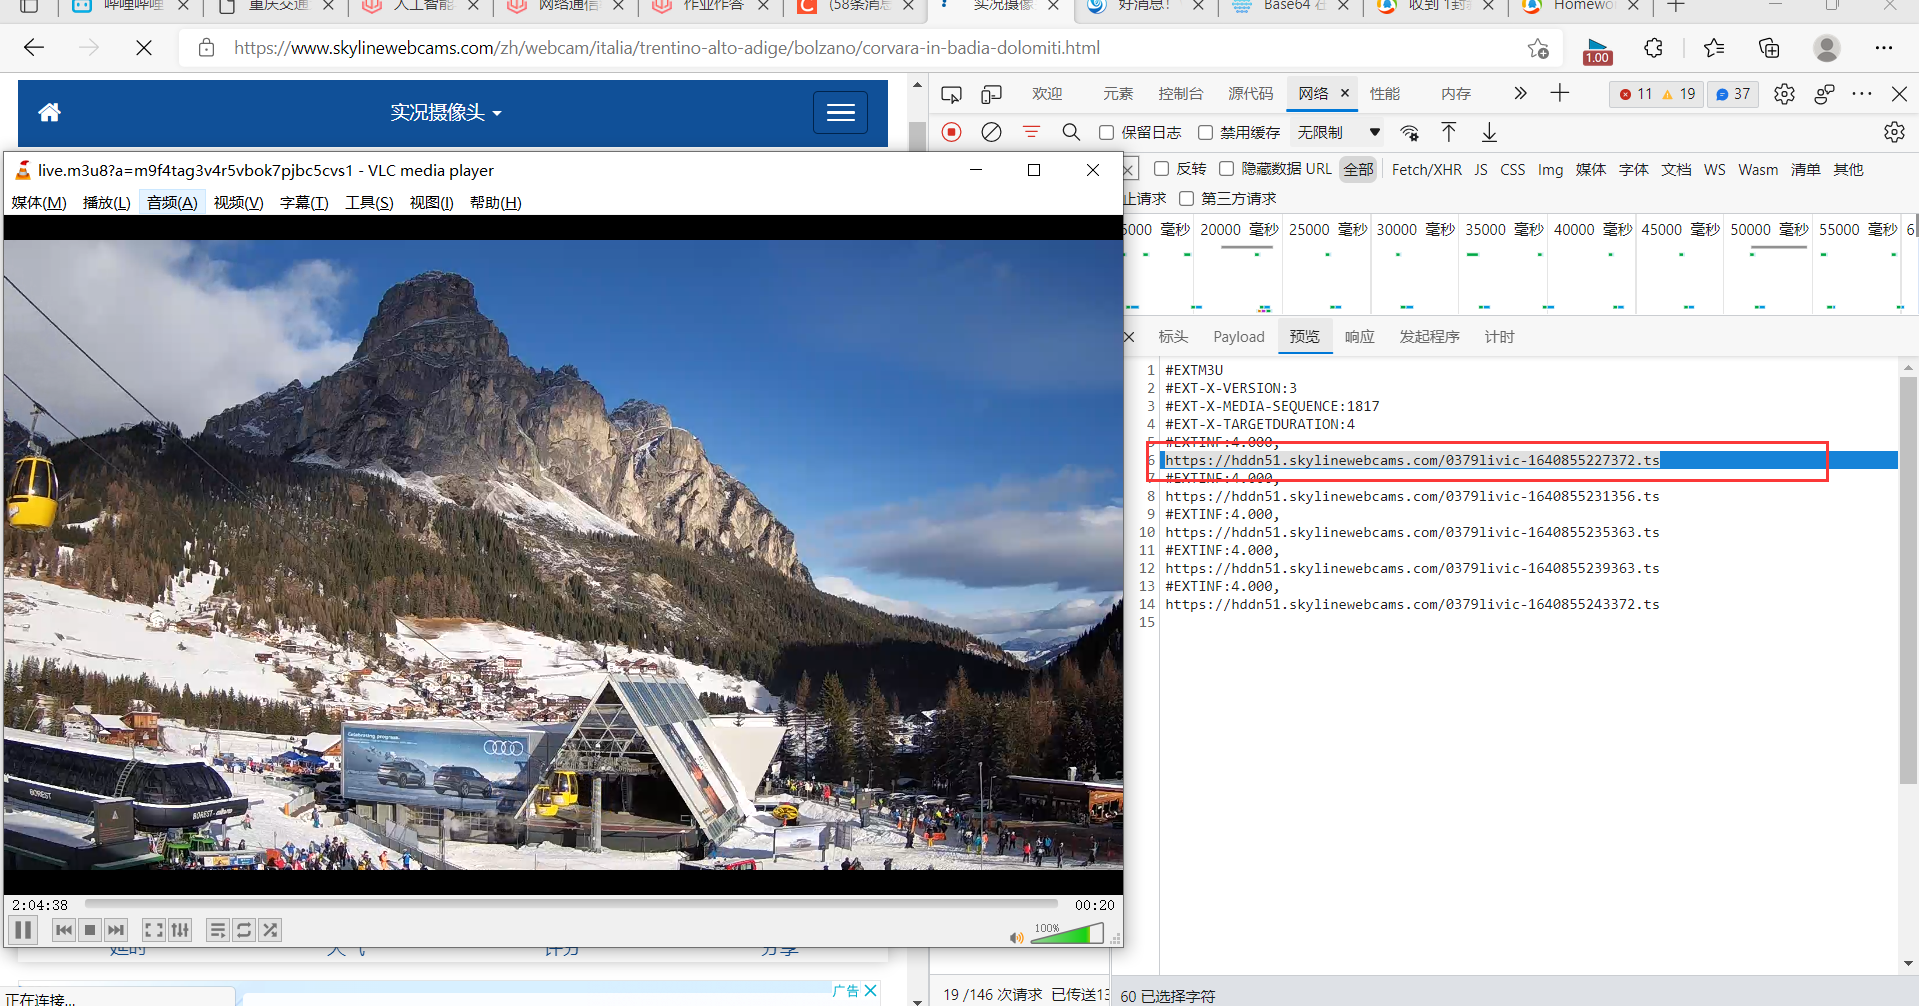1919x1006 pixels.
Task: Open VLC 工具(S) menu
Action: click(369, 203)
